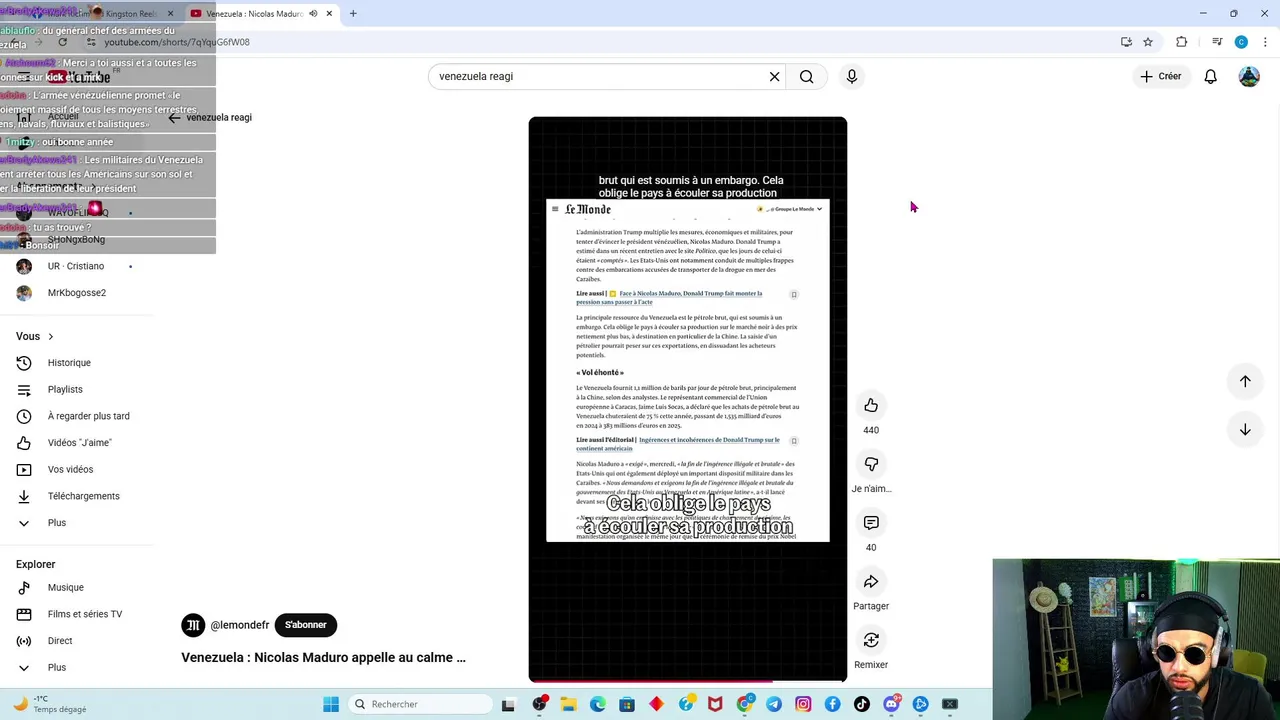Launch Instagram from the taskbar

click(x=803, y=704)
